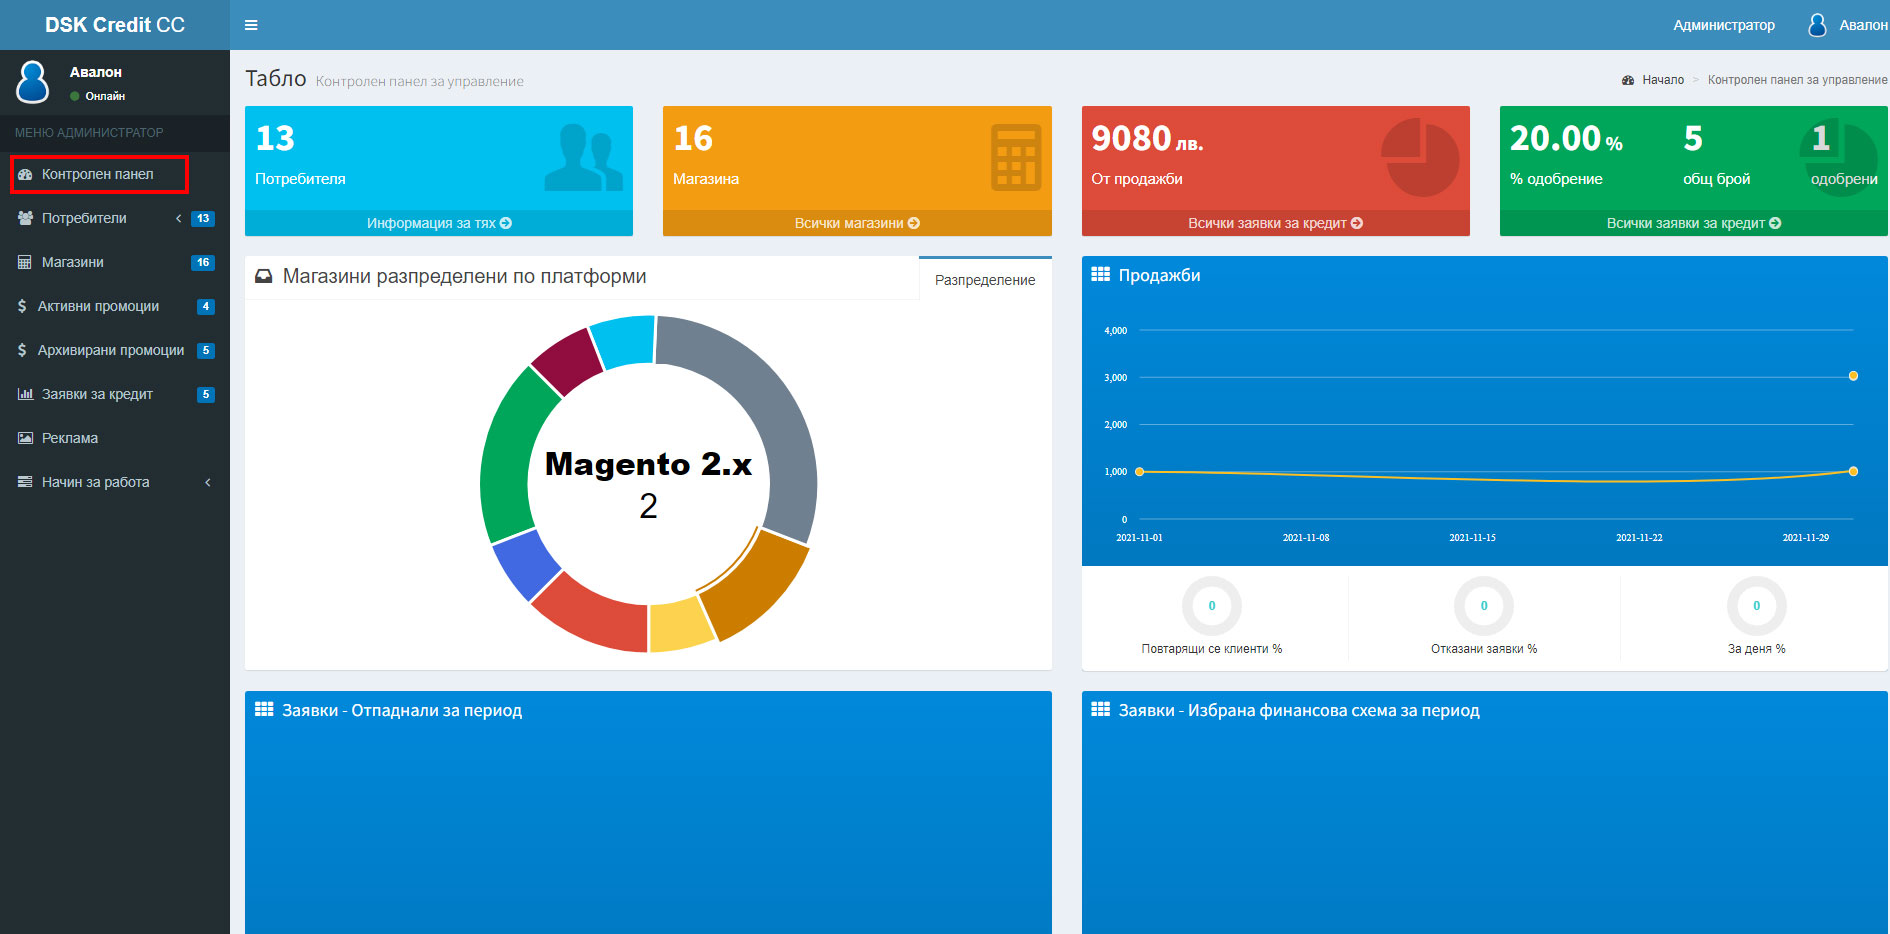Image resolution: width=1890 pixels, height=934 pixels.
Task: Click the 4 badge next to Активни промоции
Action: point(205,306)
